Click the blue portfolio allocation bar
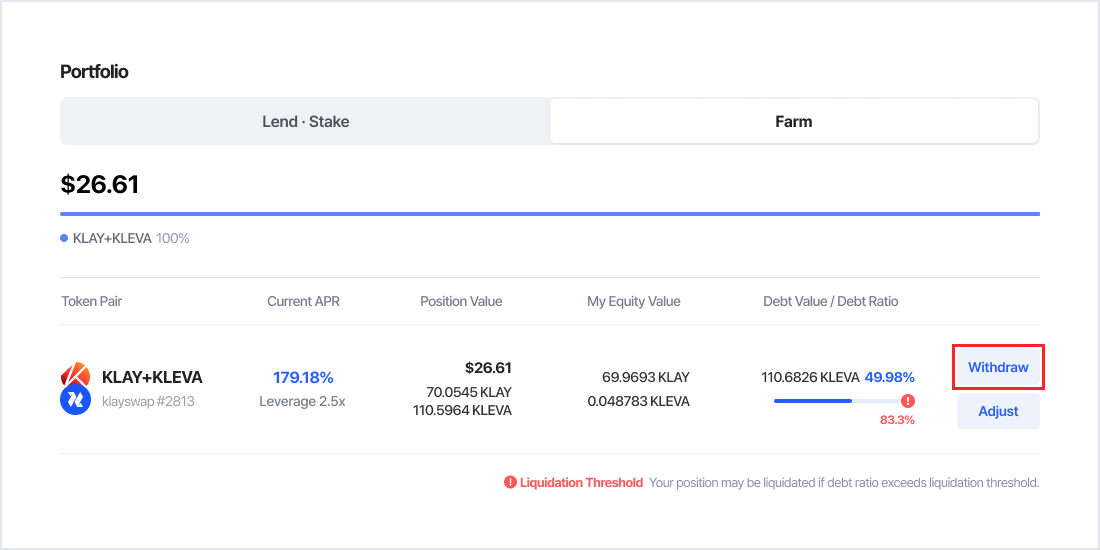The height and width of the screenshot is (550, 1100). [x=549, y=214]
